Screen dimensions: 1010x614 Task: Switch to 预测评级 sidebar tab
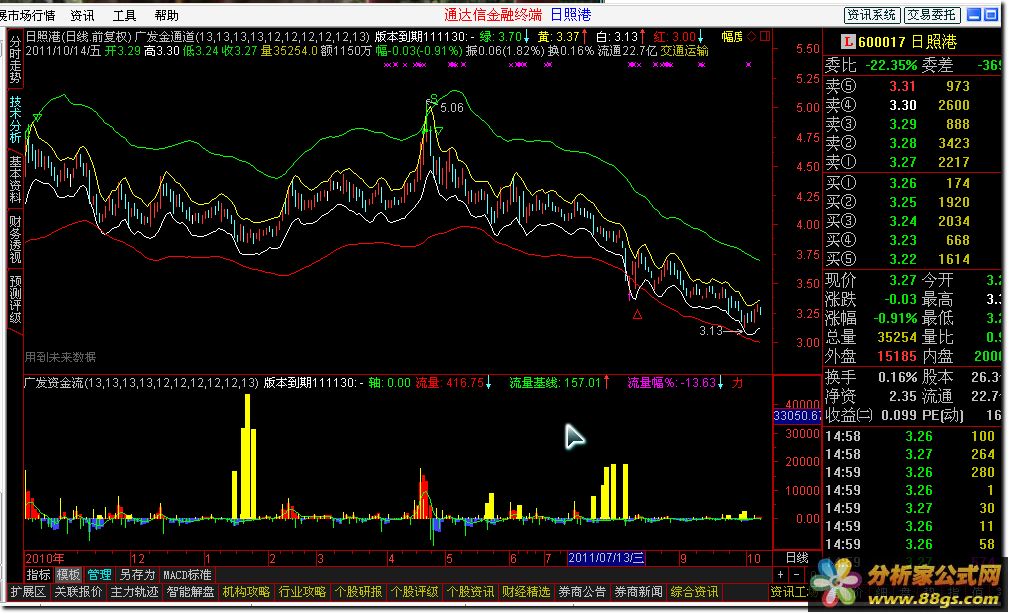(x=15, y=300)
